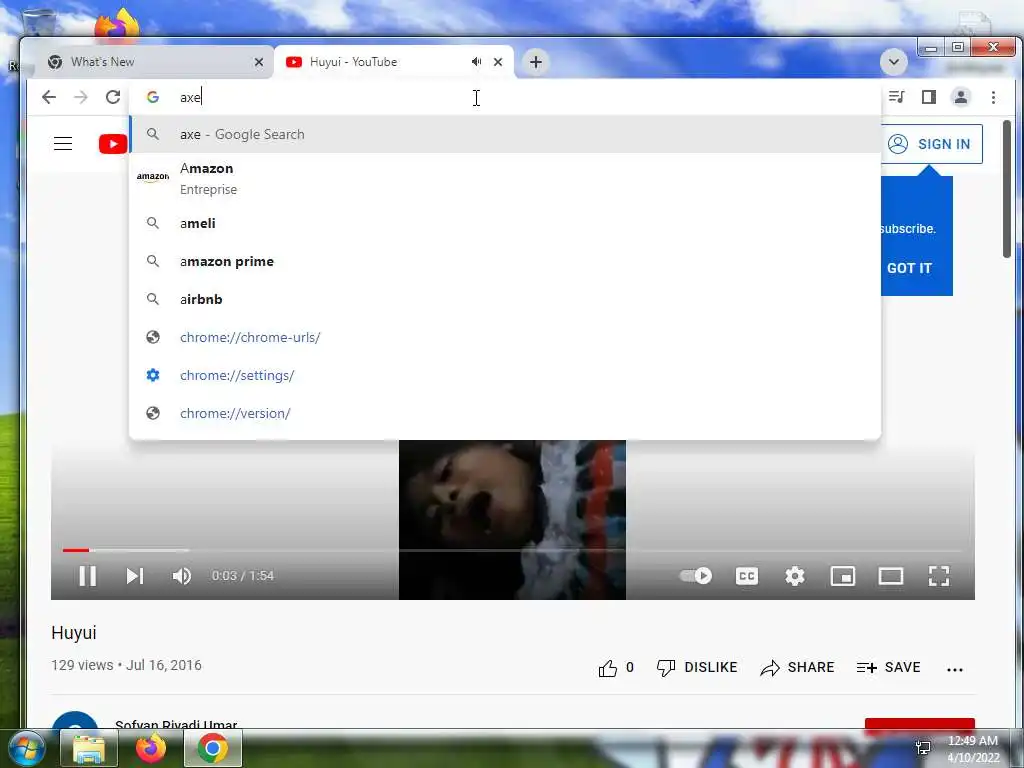The height and width of the screenshot is (768, 1024).
Task: Skip to the next video
Action: (135, 576)
